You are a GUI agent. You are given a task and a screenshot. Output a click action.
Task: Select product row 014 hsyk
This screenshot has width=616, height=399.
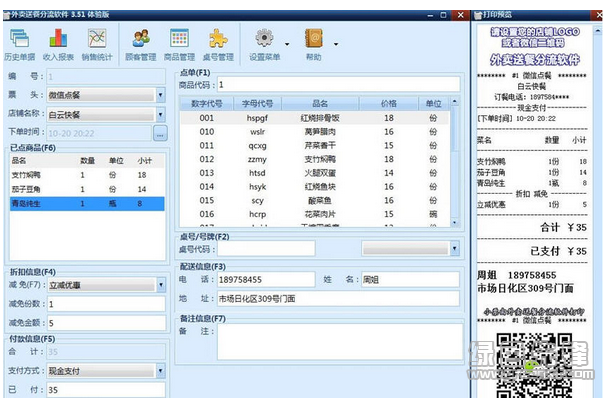click(314, 187)
